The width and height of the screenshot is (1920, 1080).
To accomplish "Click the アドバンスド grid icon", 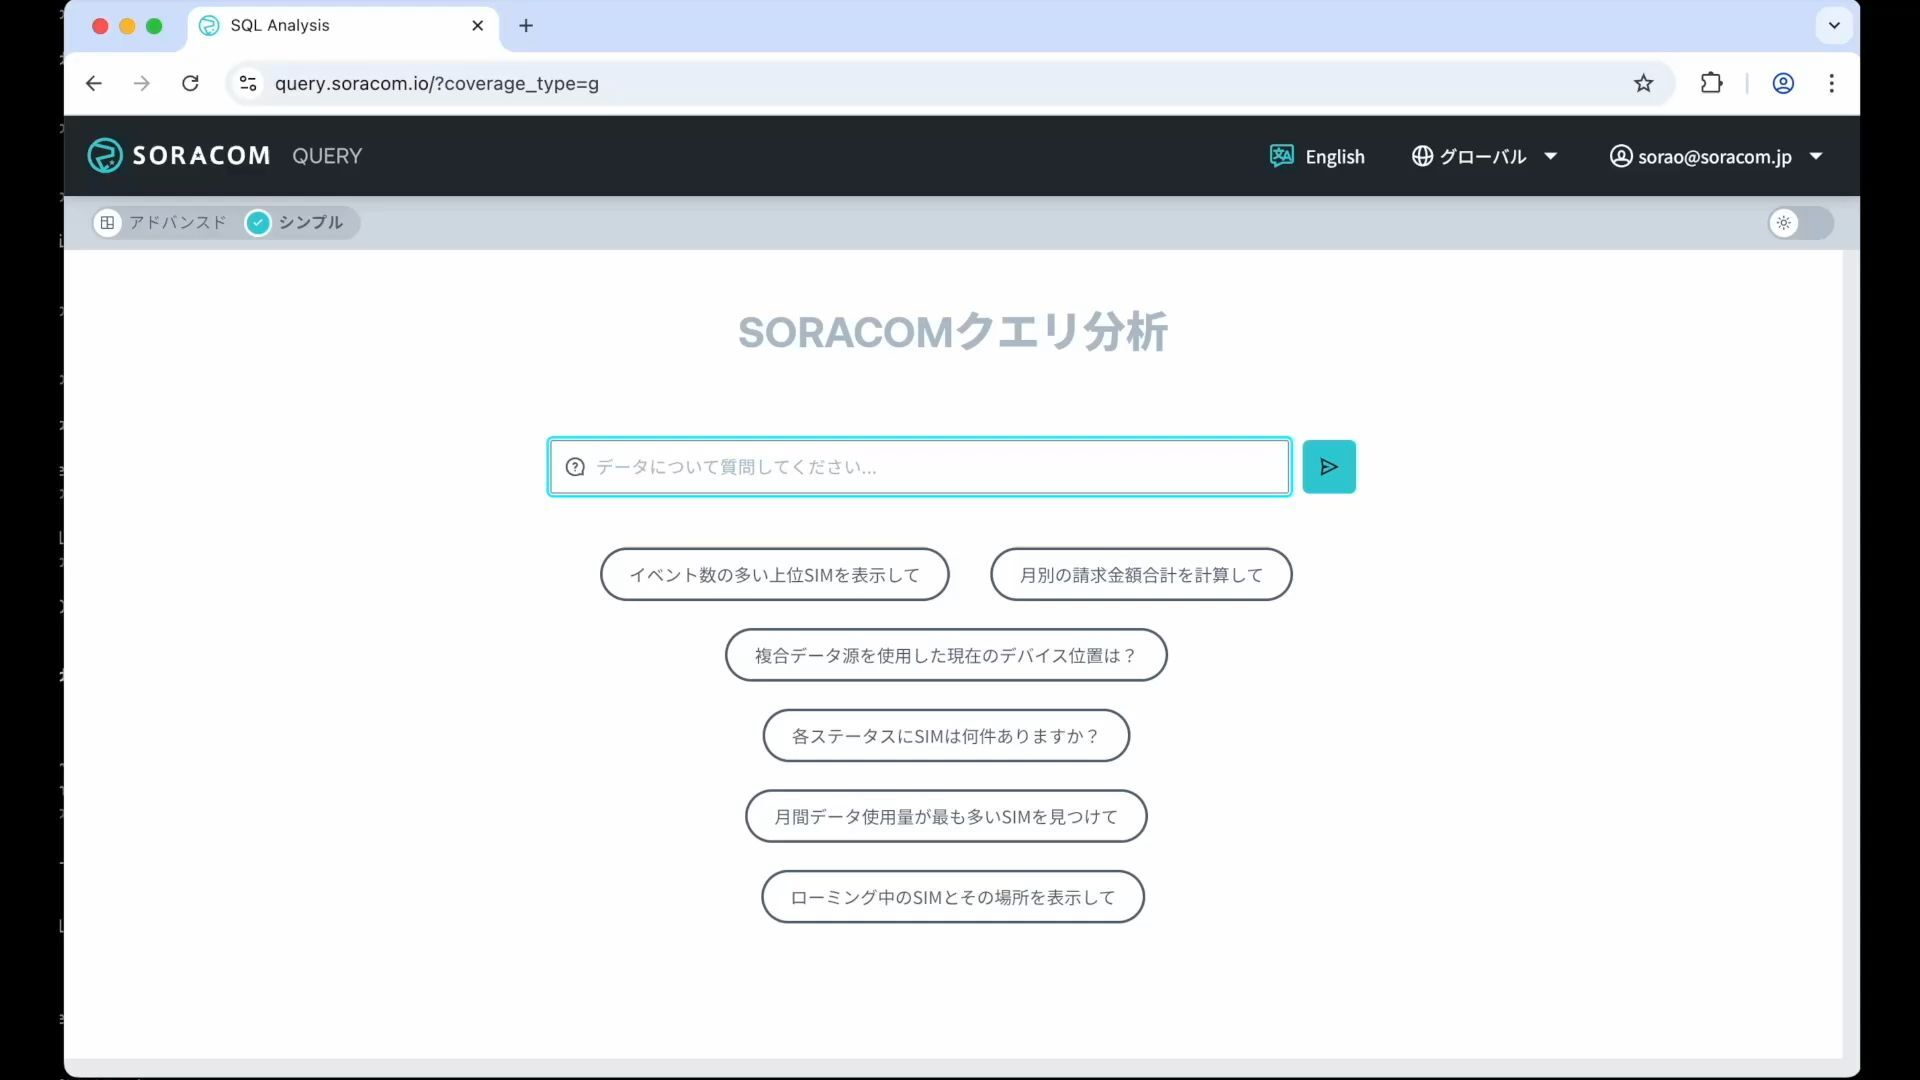I will pyautogui.click(x=107, y=222).
